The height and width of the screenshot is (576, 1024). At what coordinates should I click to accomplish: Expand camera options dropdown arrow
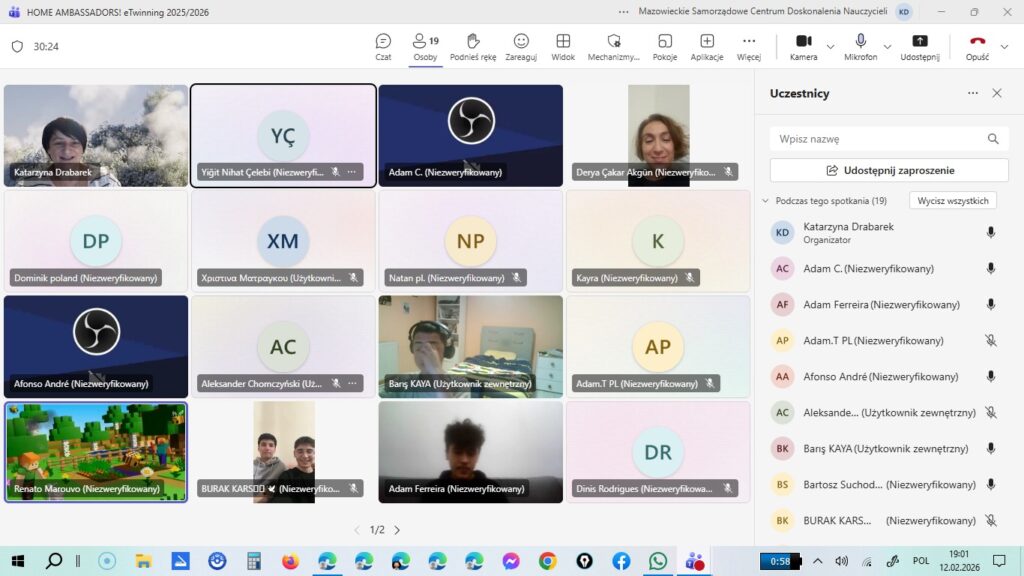[x=830, y=47]
